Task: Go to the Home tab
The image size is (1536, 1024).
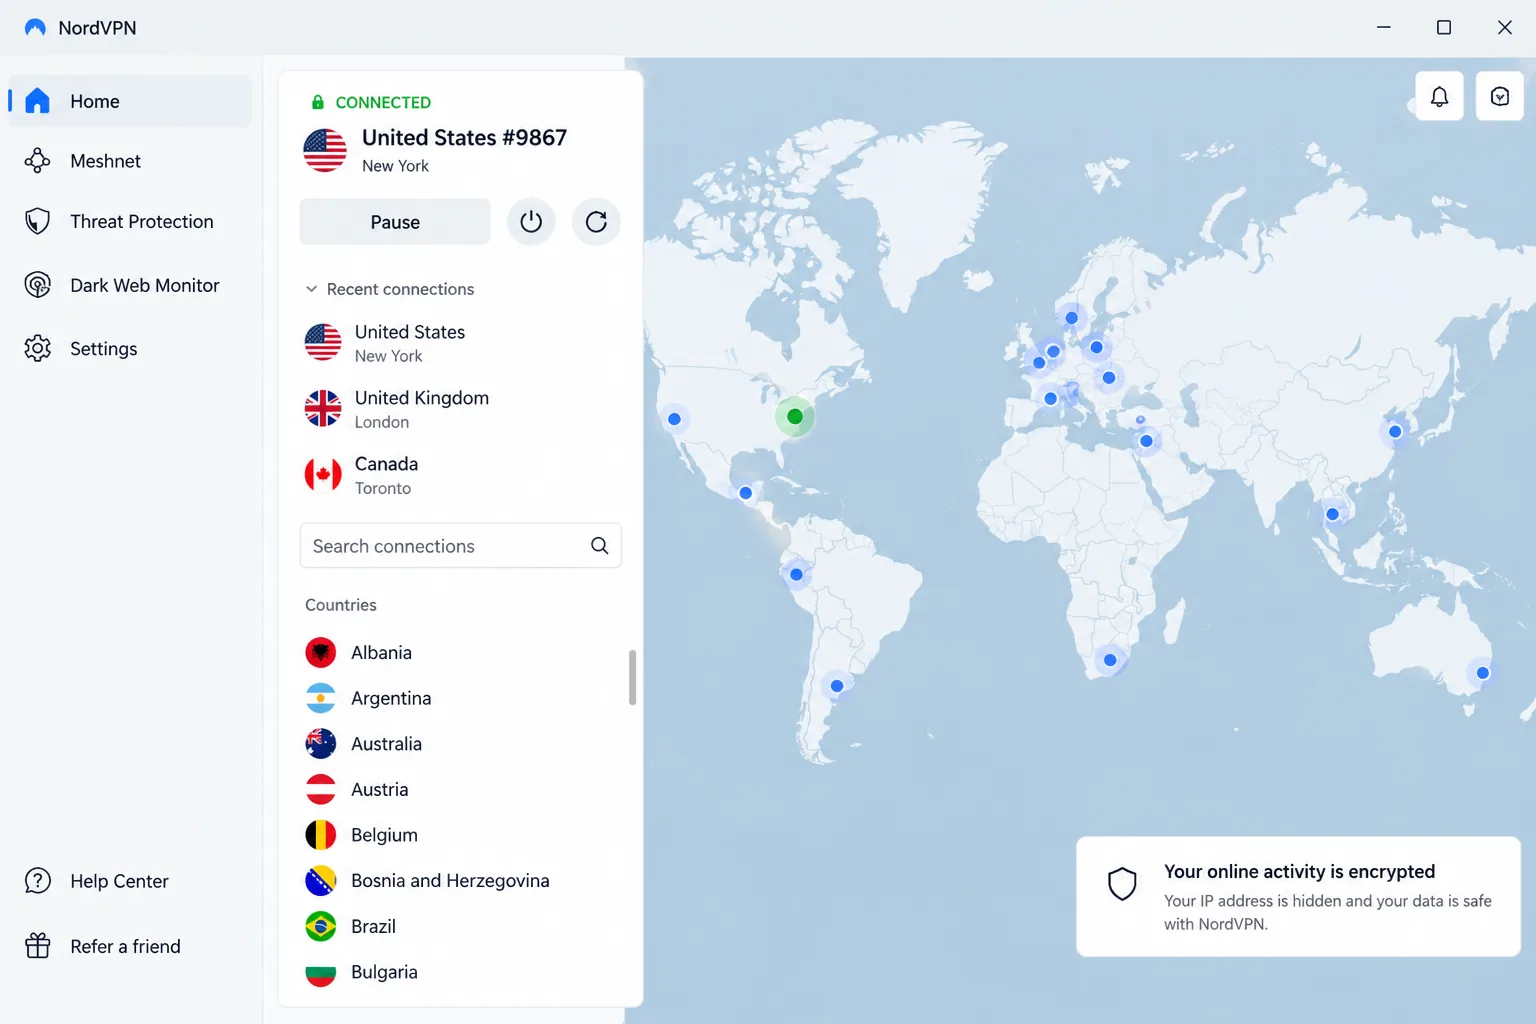Action: tap(130, 101)
